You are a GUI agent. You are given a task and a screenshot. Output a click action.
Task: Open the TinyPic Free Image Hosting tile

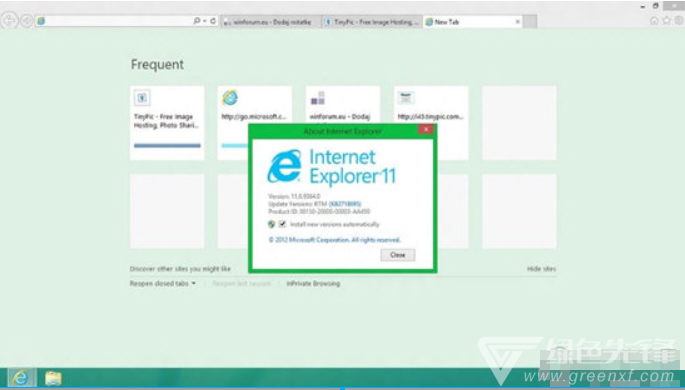tap(167, 123)
